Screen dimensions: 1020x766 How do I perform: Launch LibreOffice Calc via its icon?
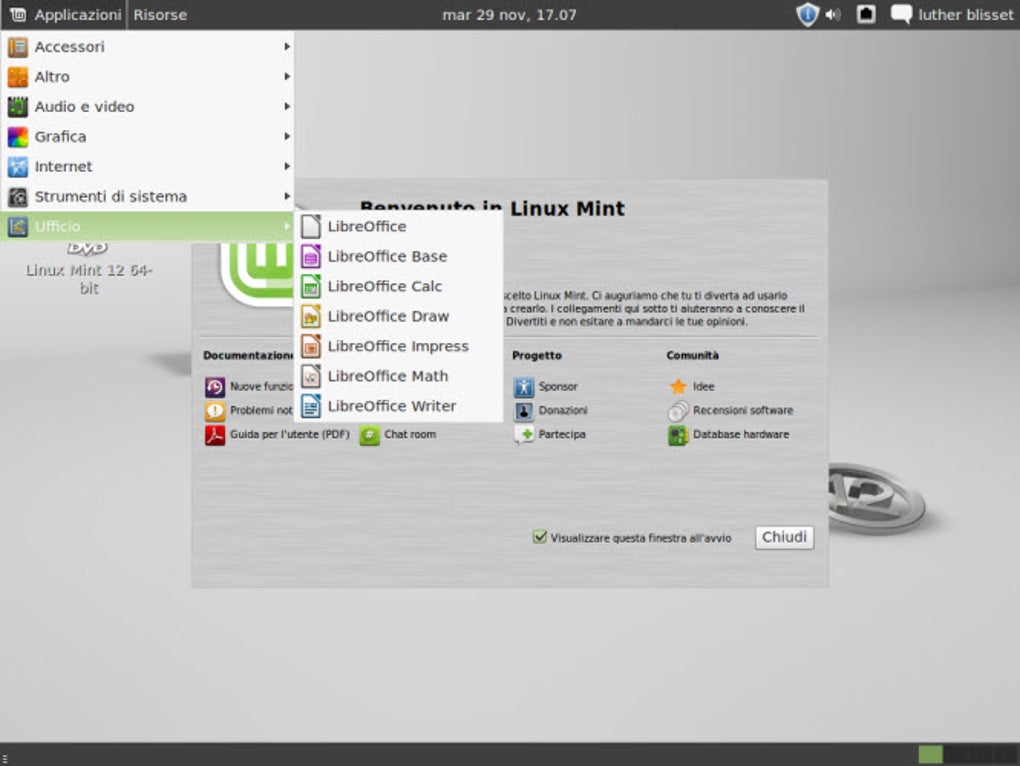[x=311, y=286]
